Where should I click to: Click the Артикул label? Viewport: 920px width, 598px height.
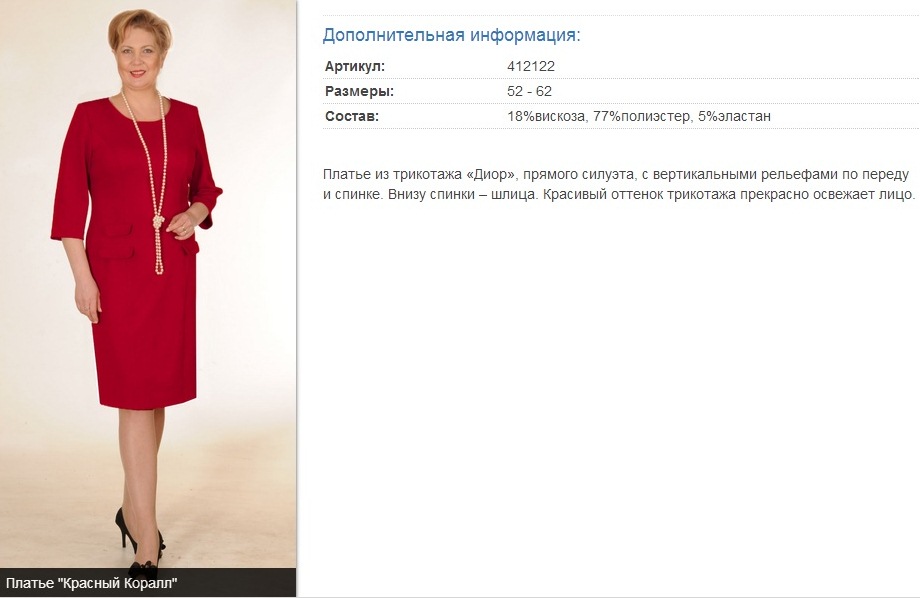tap(355, 66)
